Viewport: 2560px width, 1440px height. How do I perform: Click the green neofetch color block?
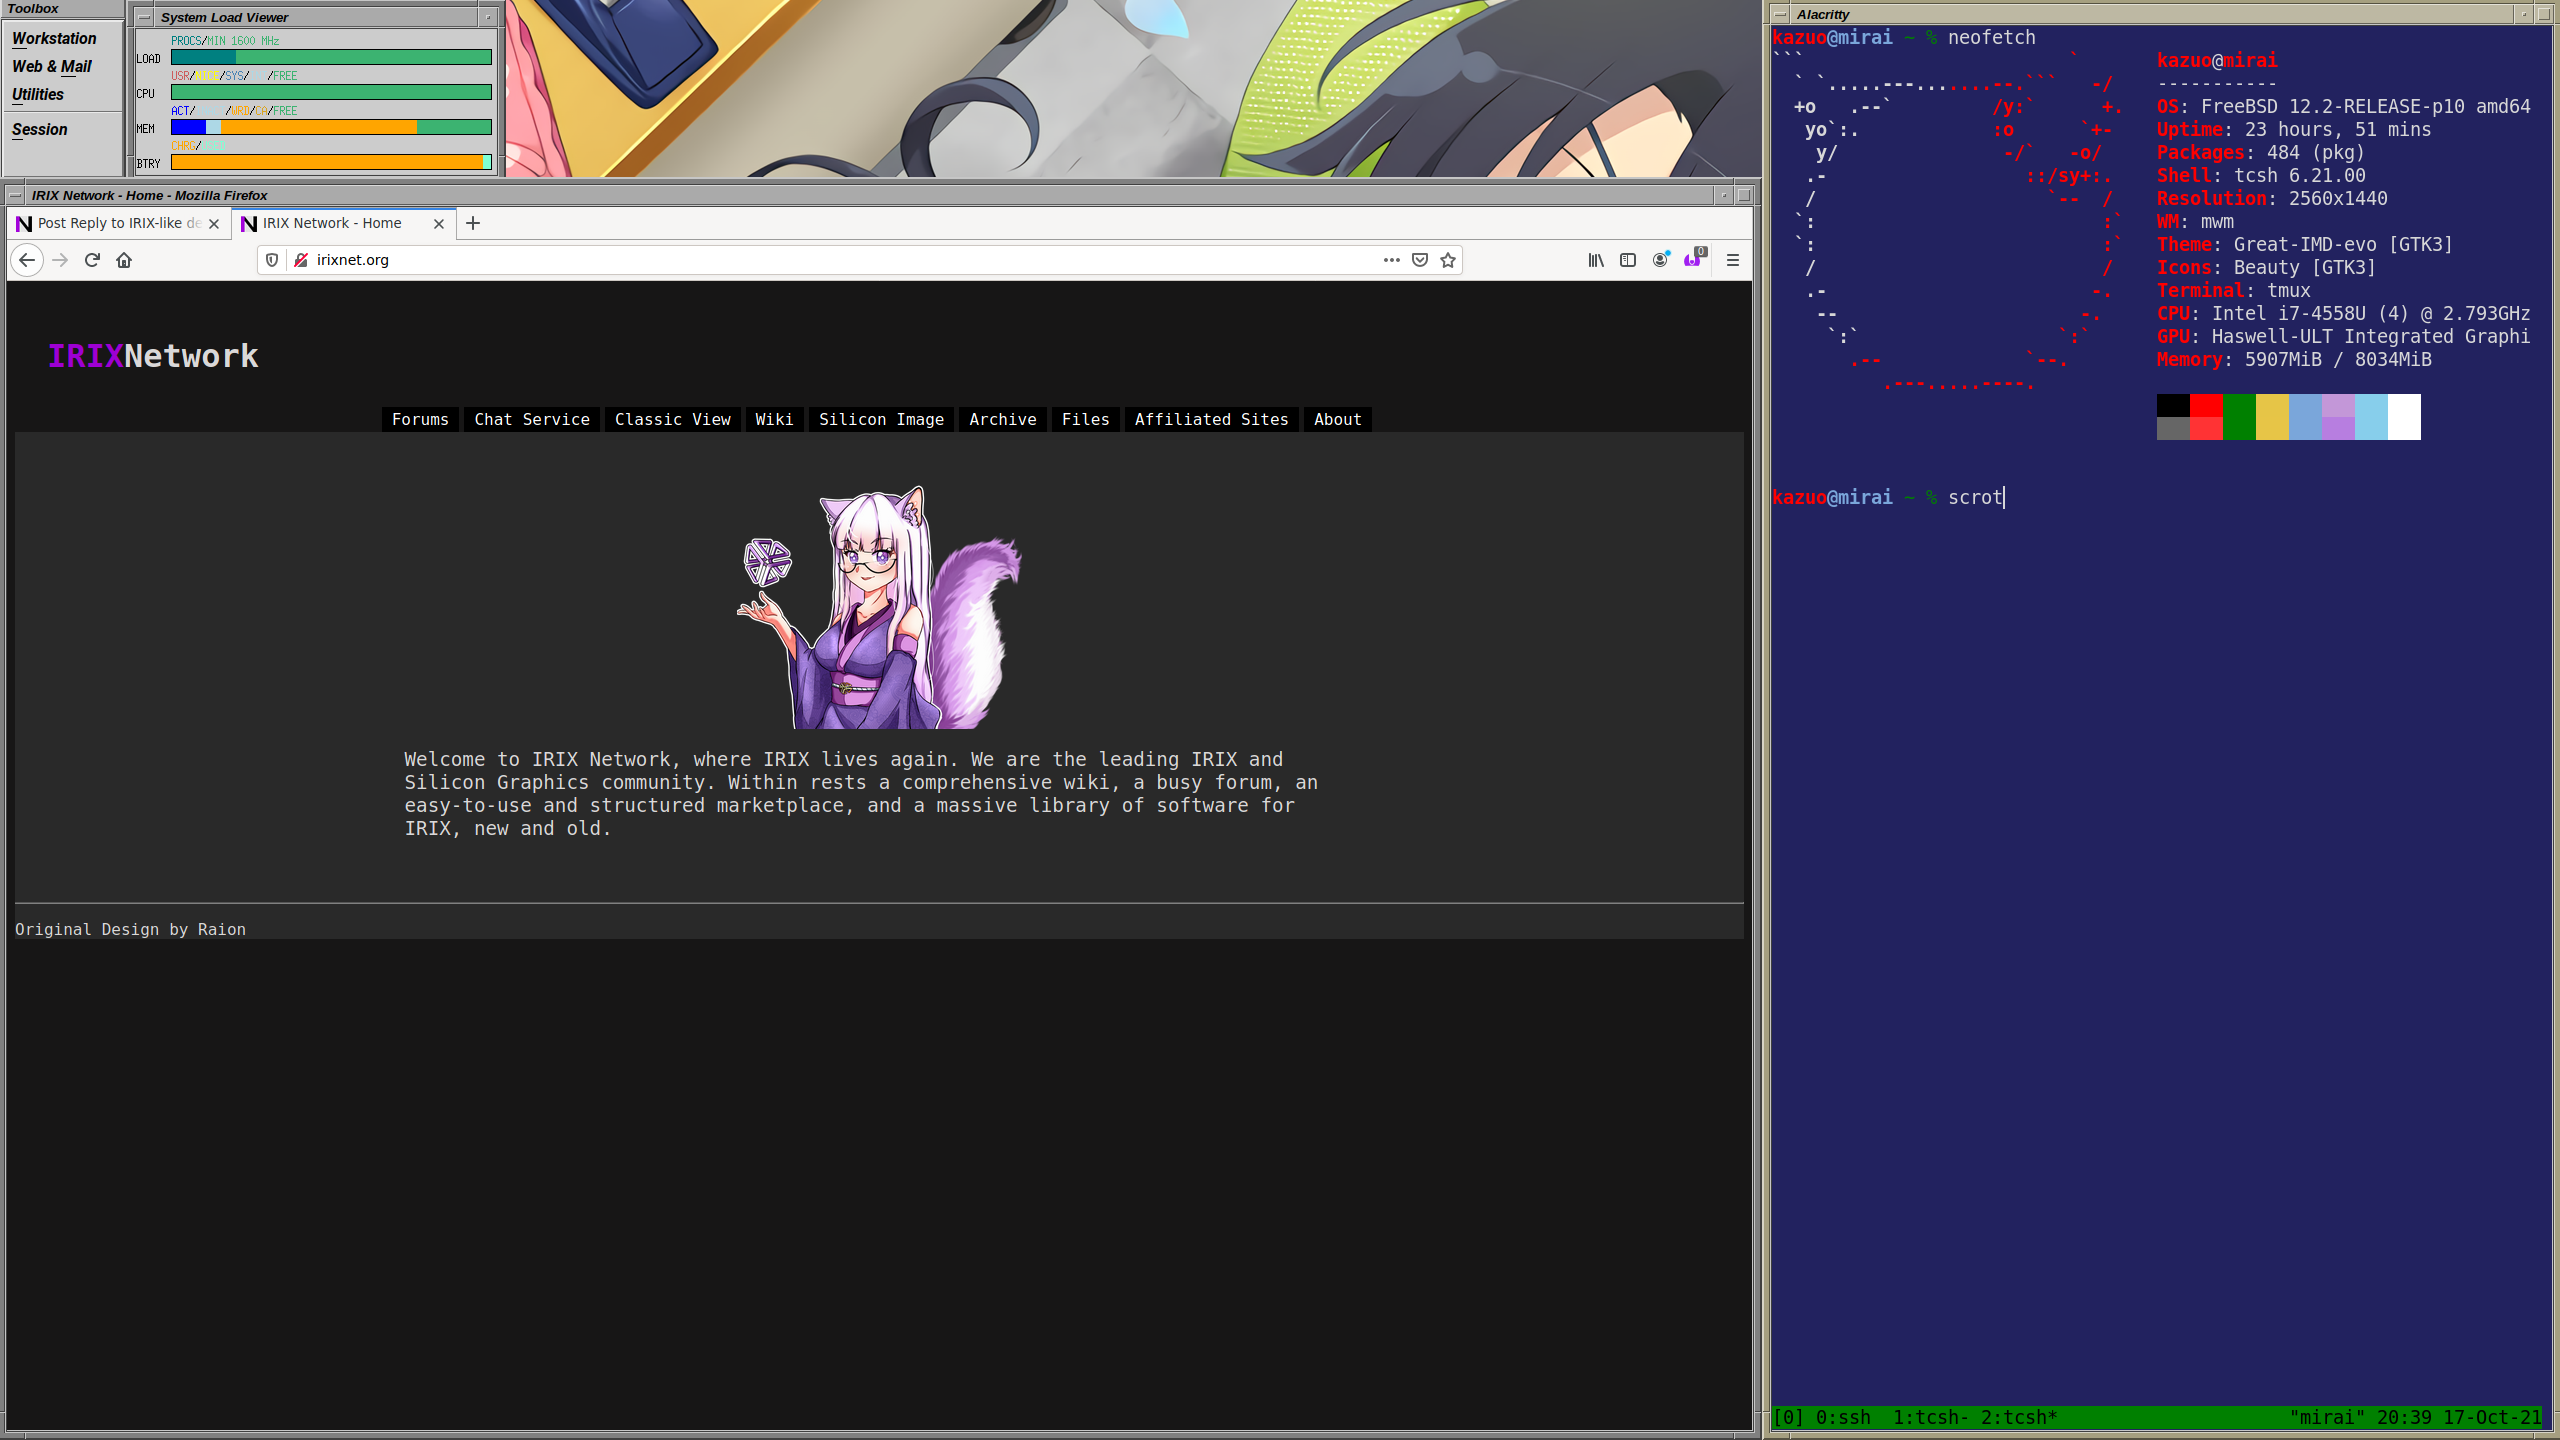tap(2239, 417)
